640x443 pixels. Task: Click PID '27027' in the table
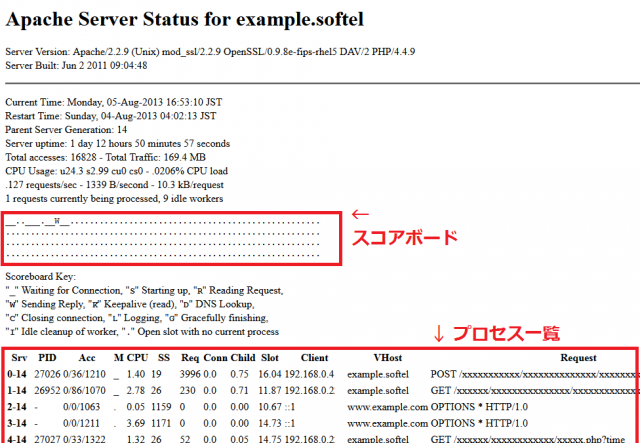[47, 439]
